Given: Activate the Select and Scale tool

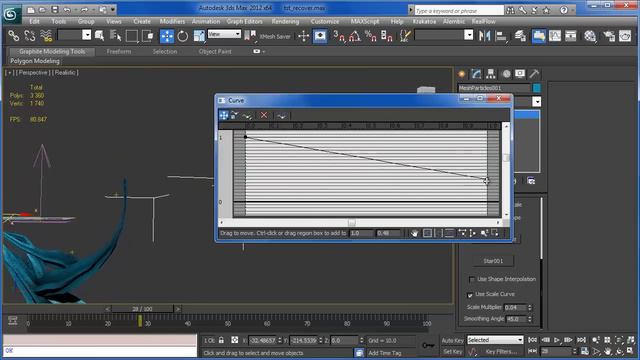Looking at the screenshot, I should point(199,36).
